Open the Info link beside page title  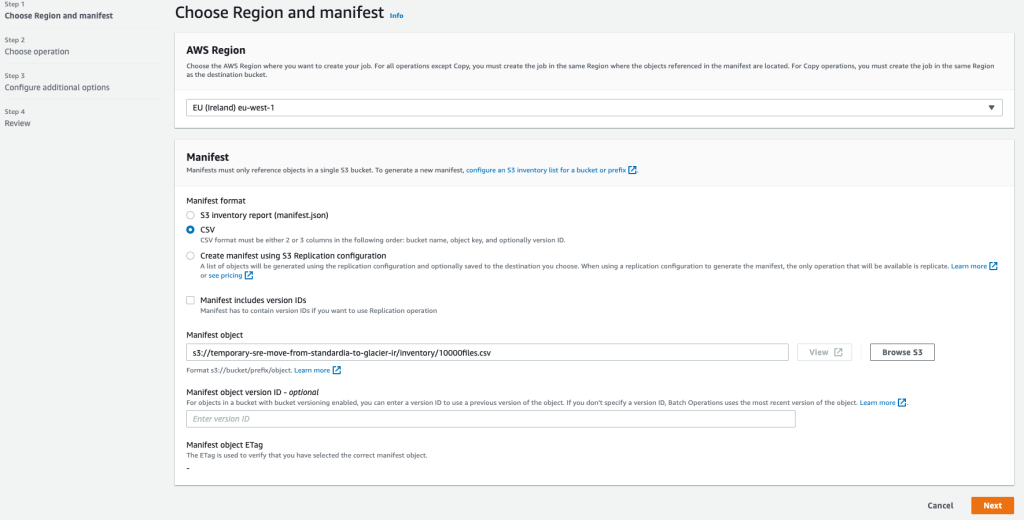pyautogui.click(x=396, y=15)
